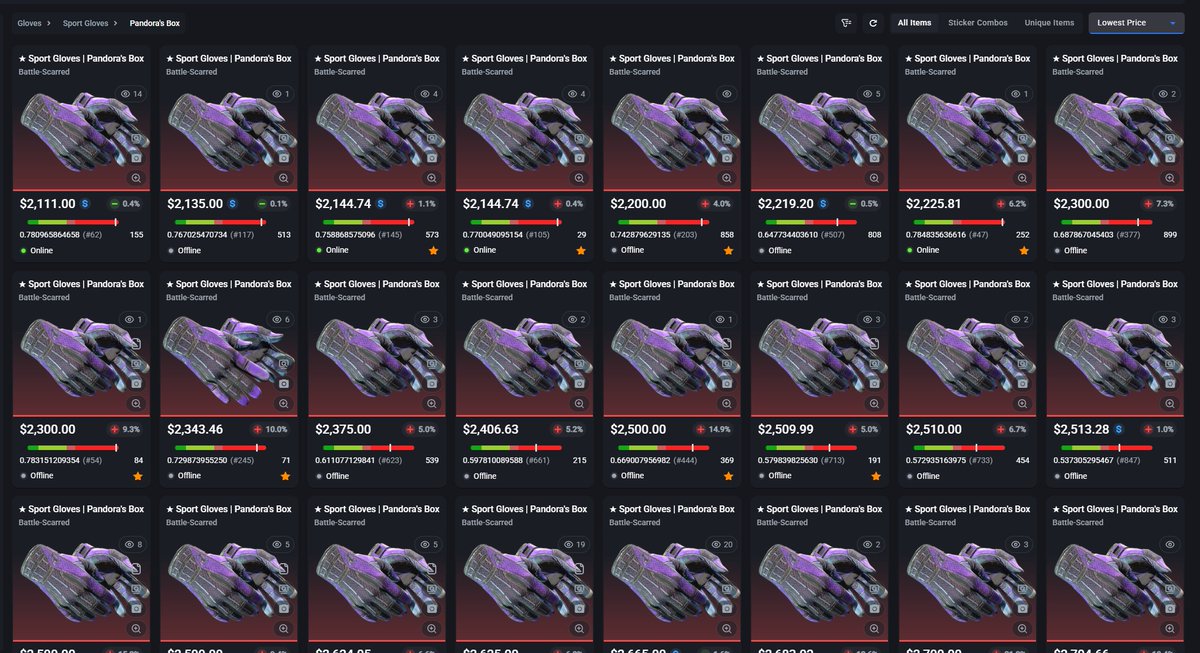Click the lower camera icon on the $2,343.46 card
The height and width of the screenshot is (653, 1200).
point(284,383)
